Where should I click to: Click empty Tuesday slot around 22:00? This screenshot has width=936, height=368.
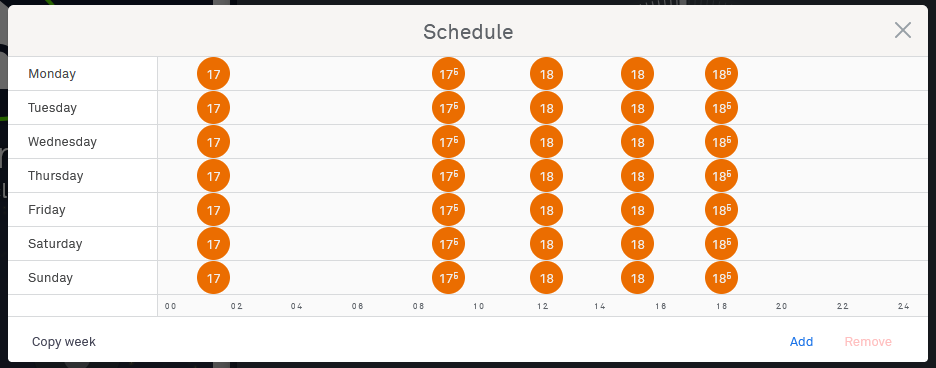[x=842, y=108]
